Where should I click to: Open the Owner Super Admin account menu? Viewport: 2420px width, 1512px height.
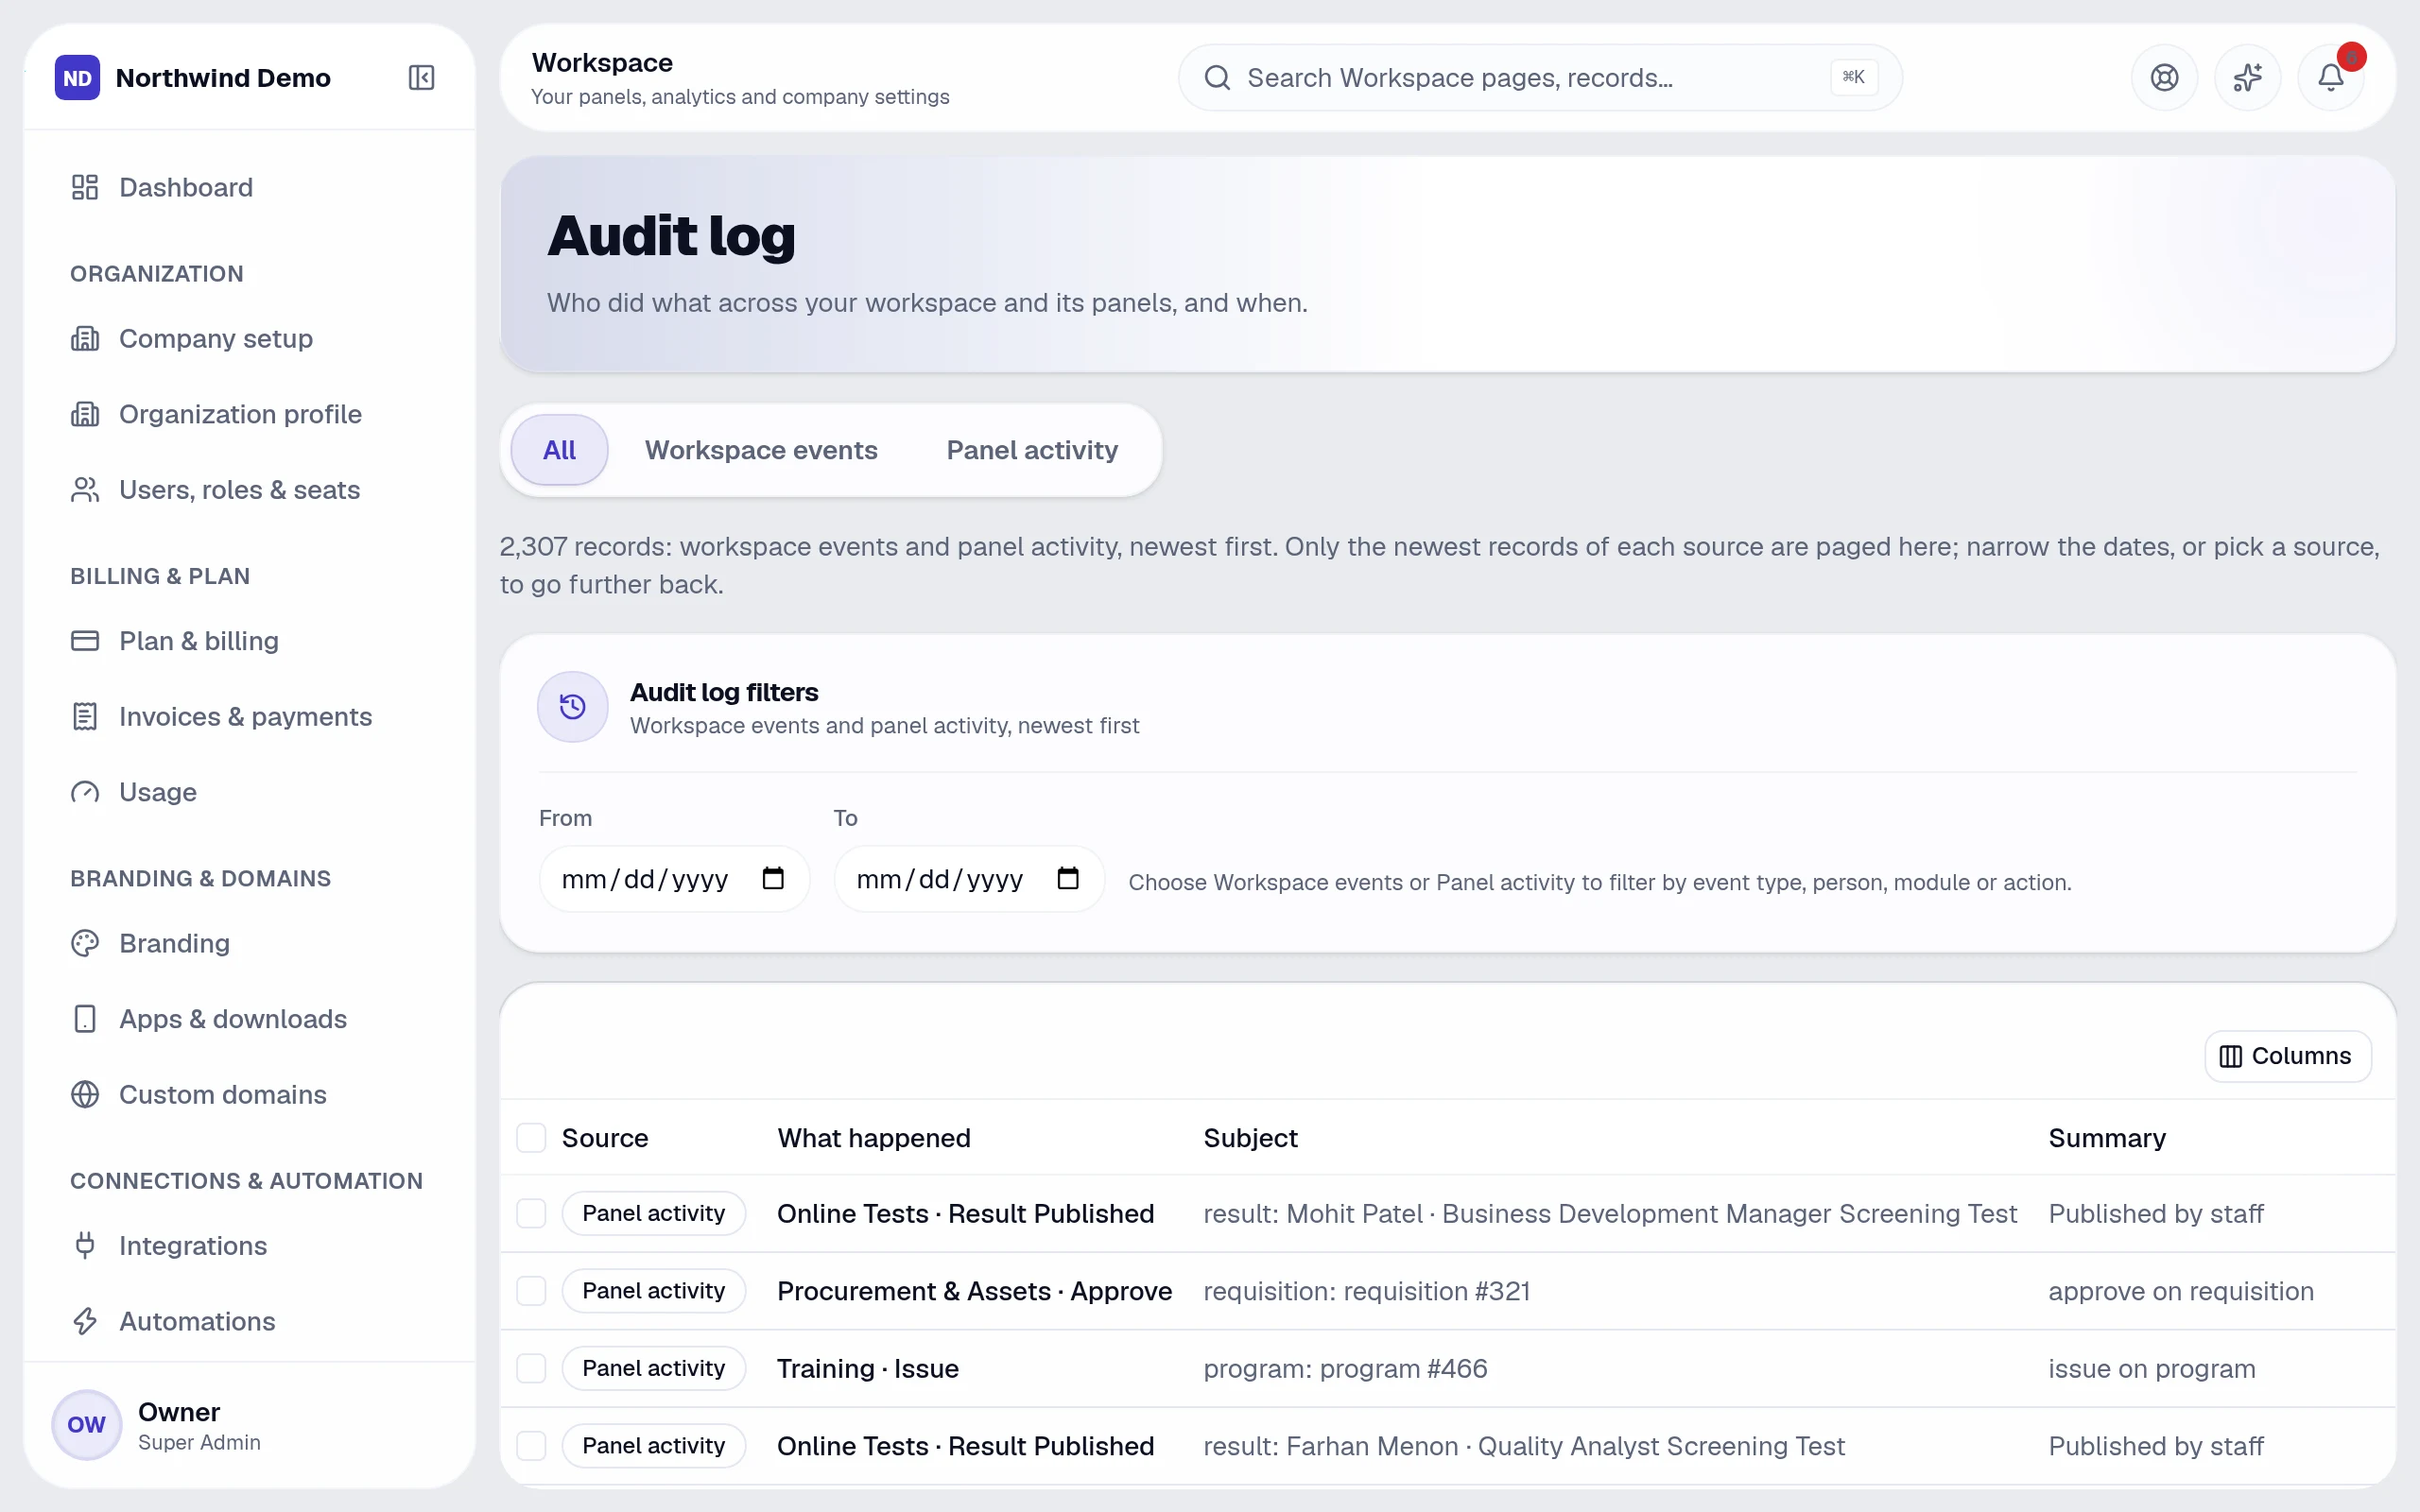[x=249, y=1426]
